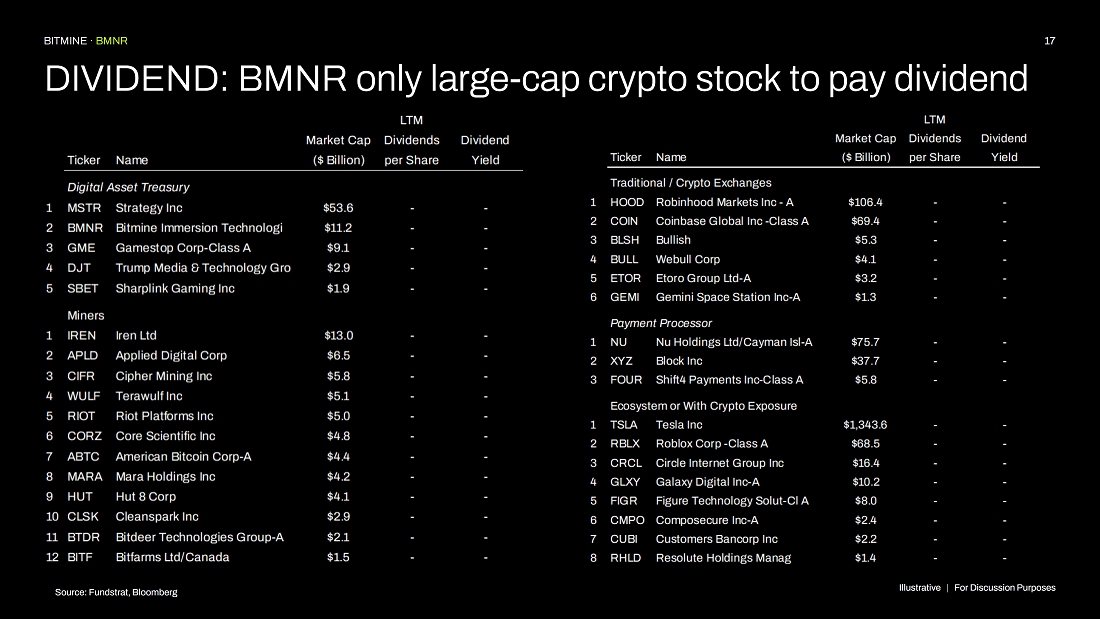
Task: Click the For Discussion Purposes footer text
Action: click(1004, 588)
